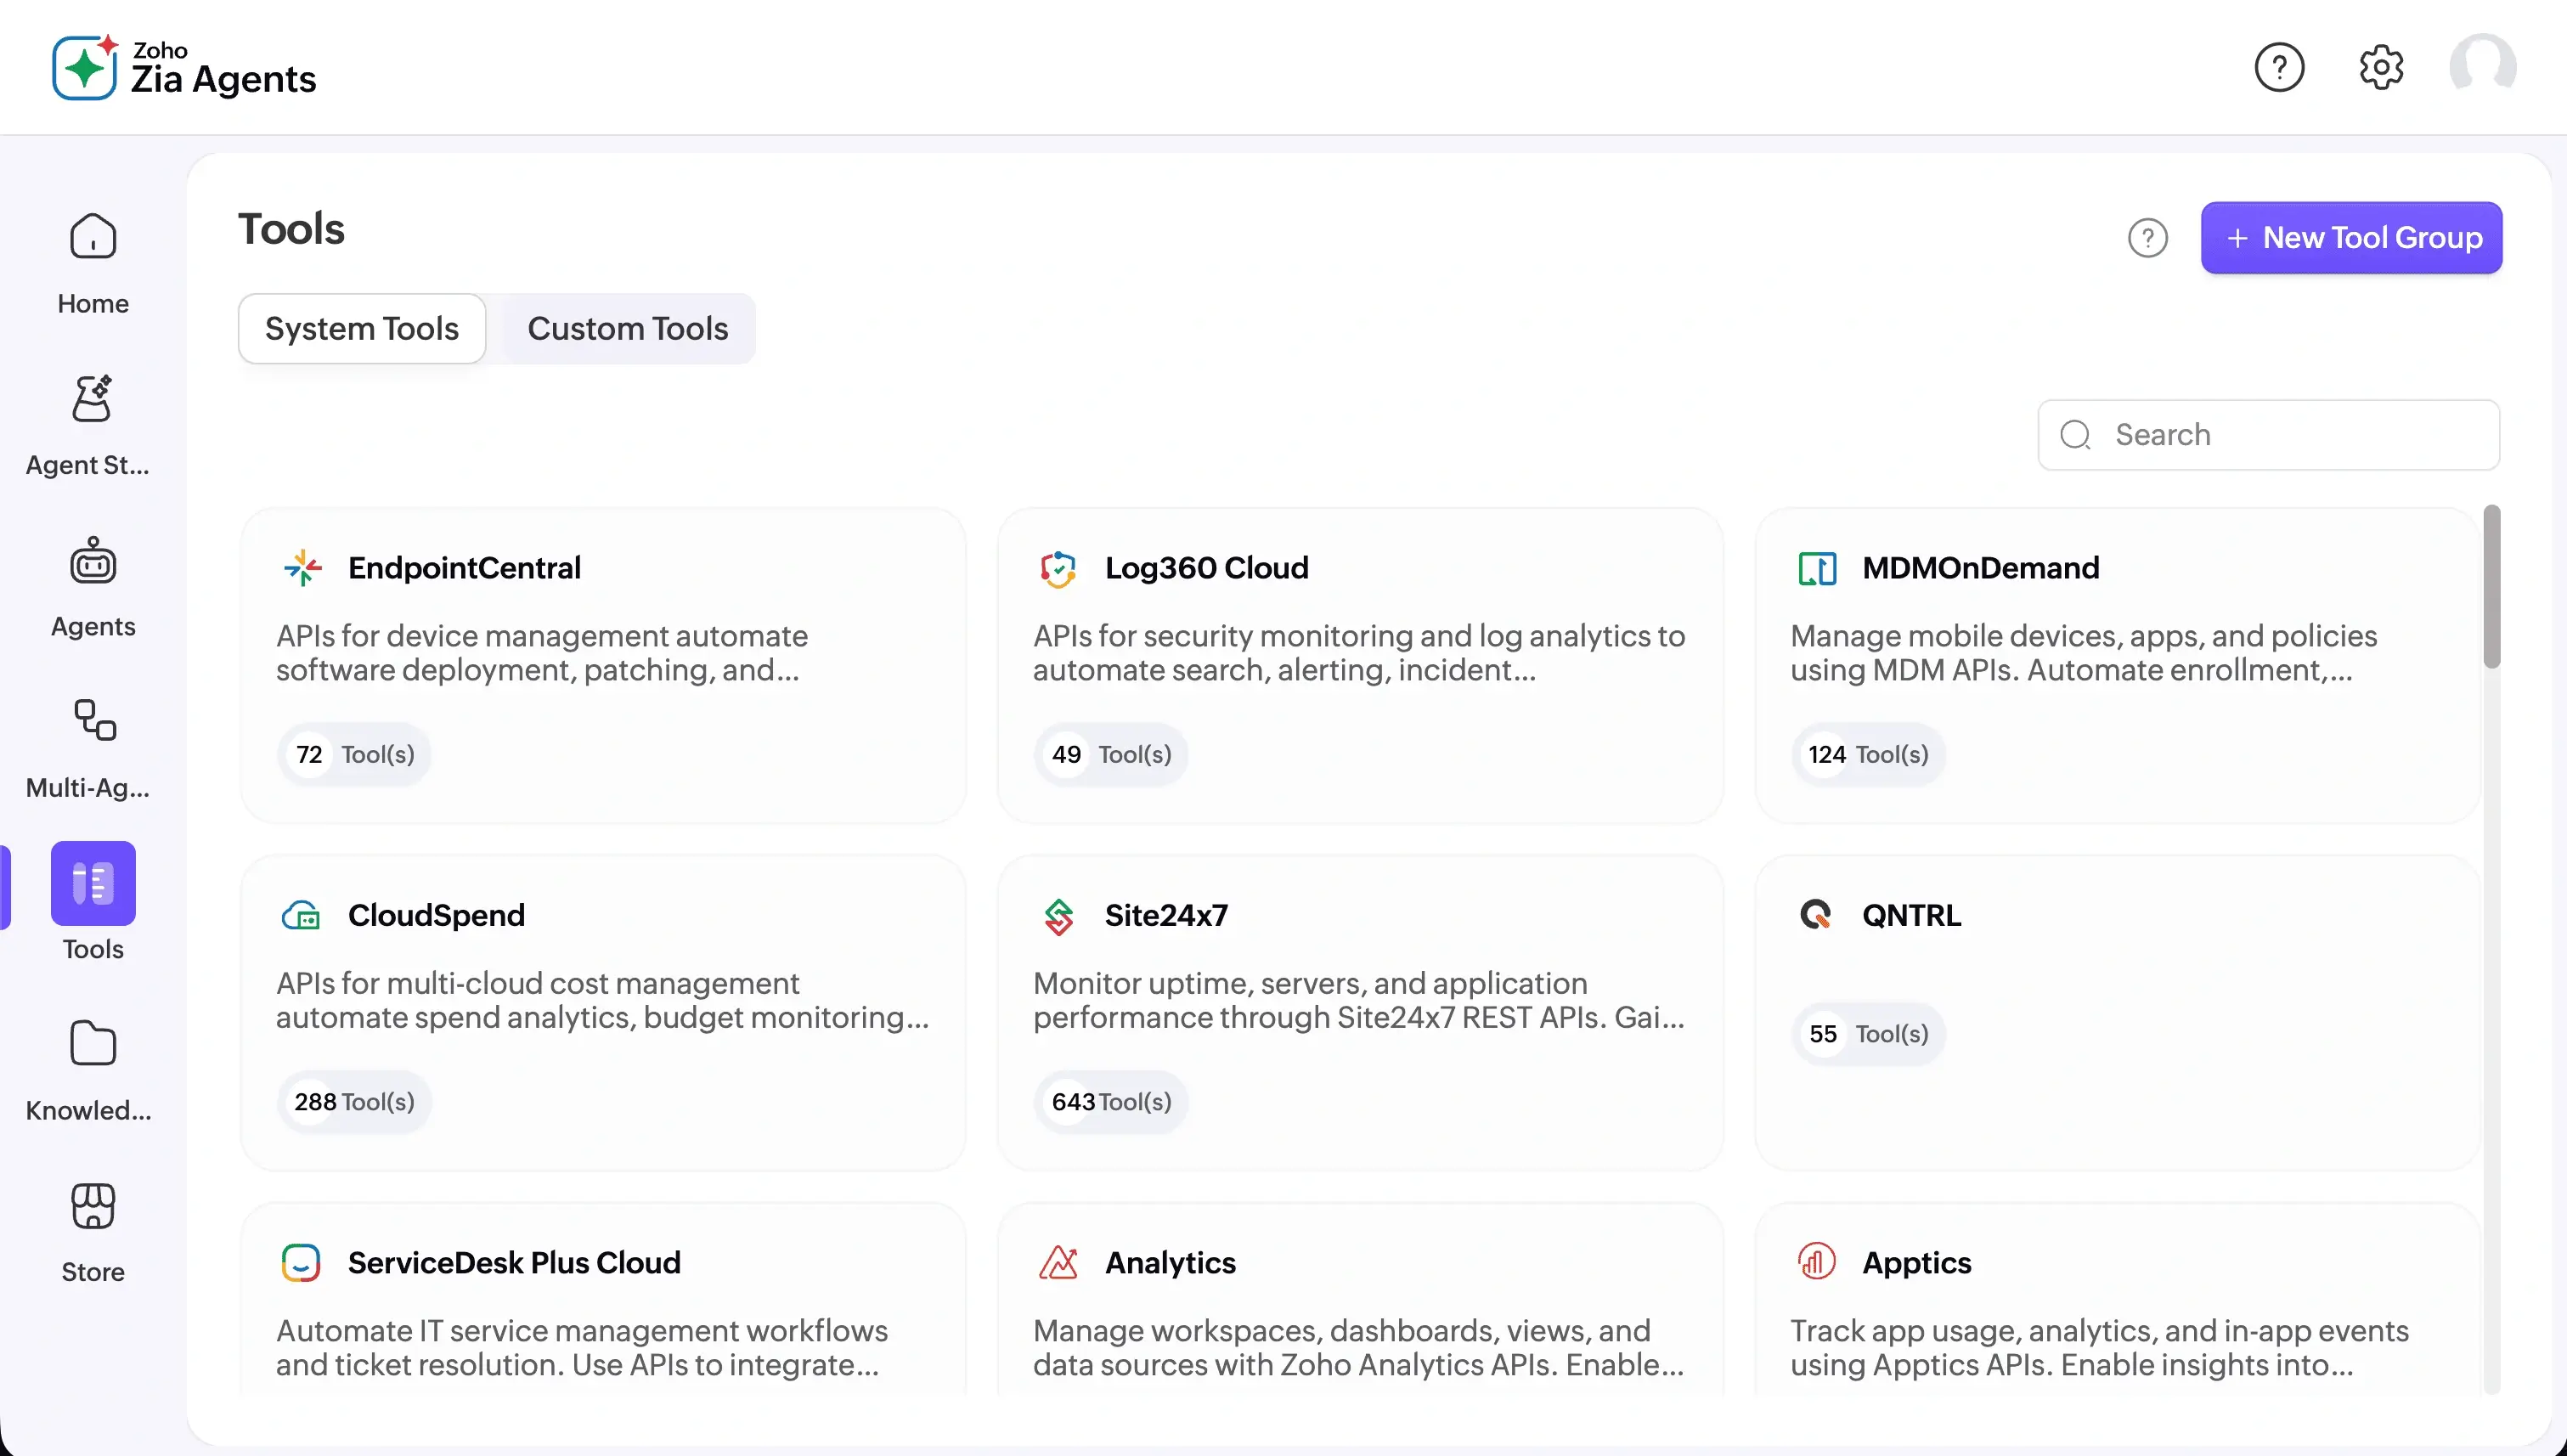Click the tools list vertical scrollbar
This screenshot has height=1456, width=2567.
[x=2491, y=587]
